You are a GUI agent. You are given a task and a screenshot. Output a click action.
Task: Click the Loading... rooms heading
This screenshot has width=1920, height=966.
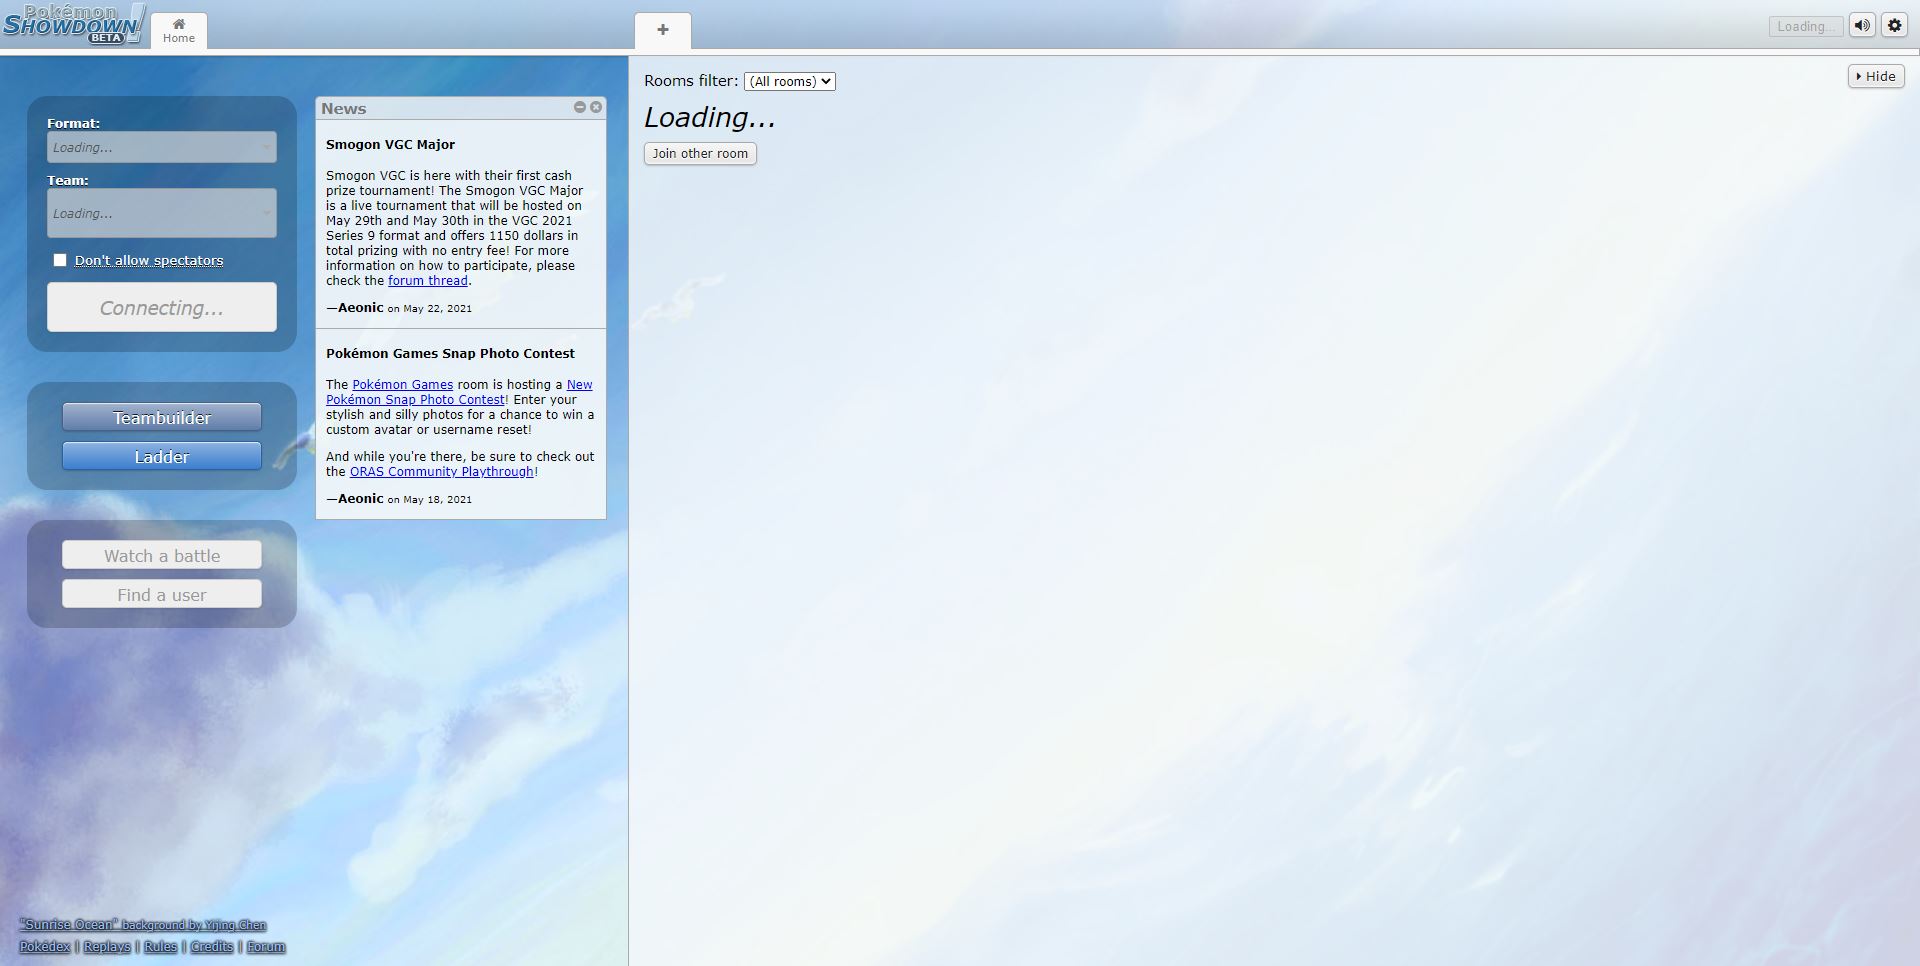710,118
